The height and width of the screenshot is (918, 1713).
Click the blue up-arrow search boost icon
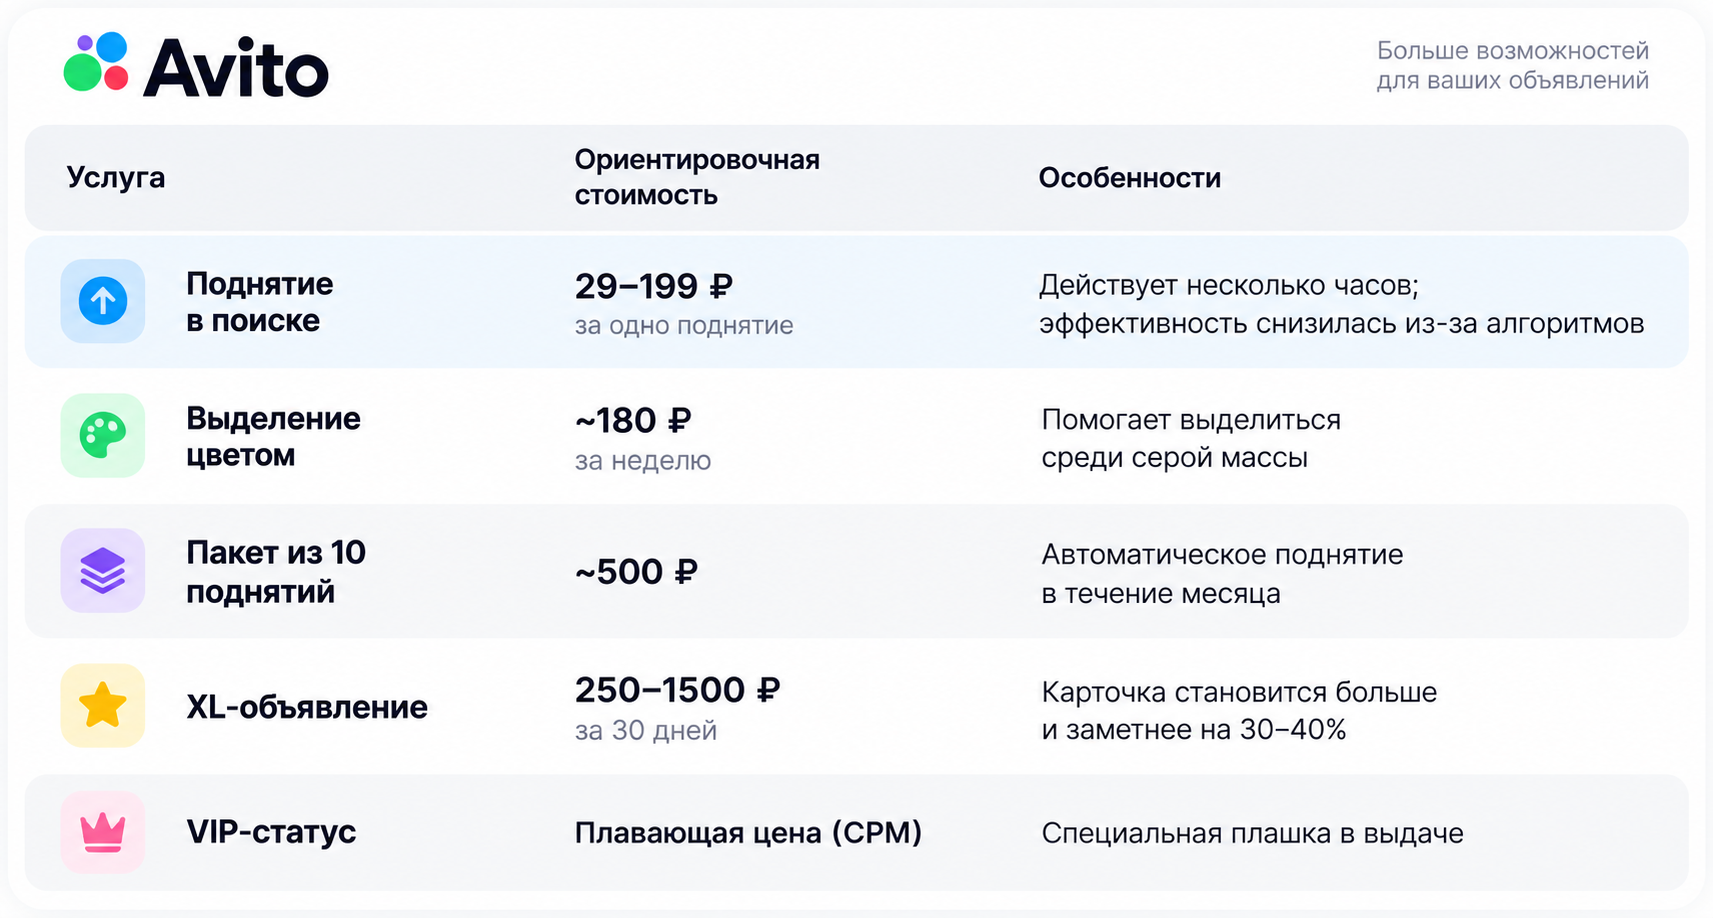103,301
